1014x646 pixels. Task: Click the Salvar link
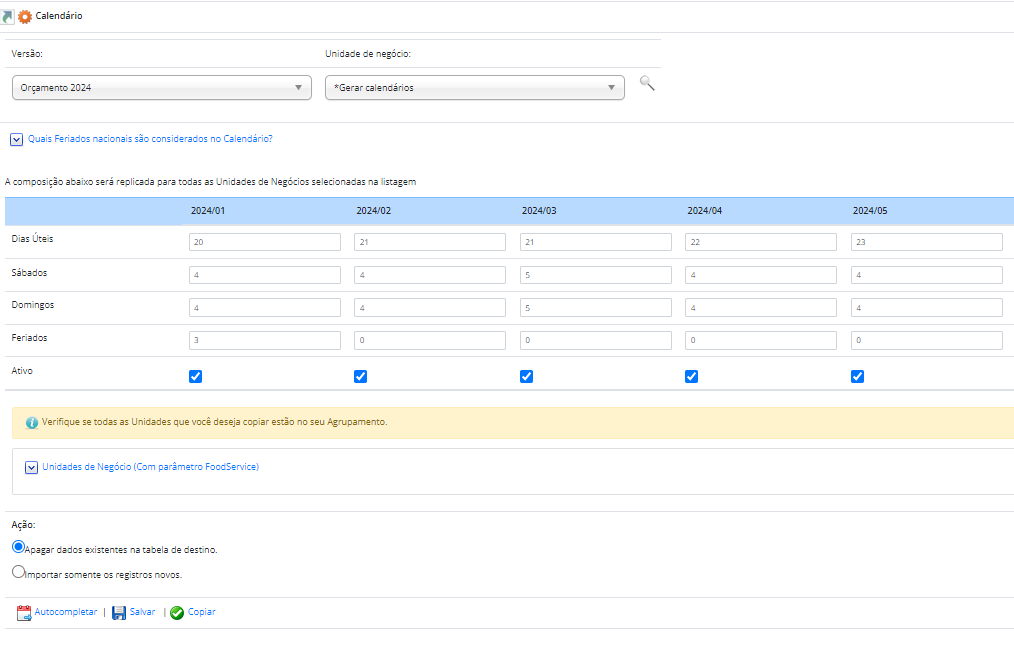(142, 612)
